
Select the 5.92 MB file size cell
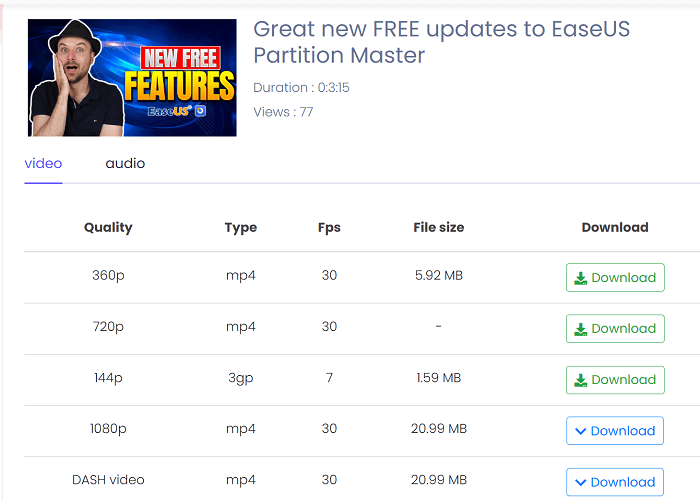click(x=439, y=277)
